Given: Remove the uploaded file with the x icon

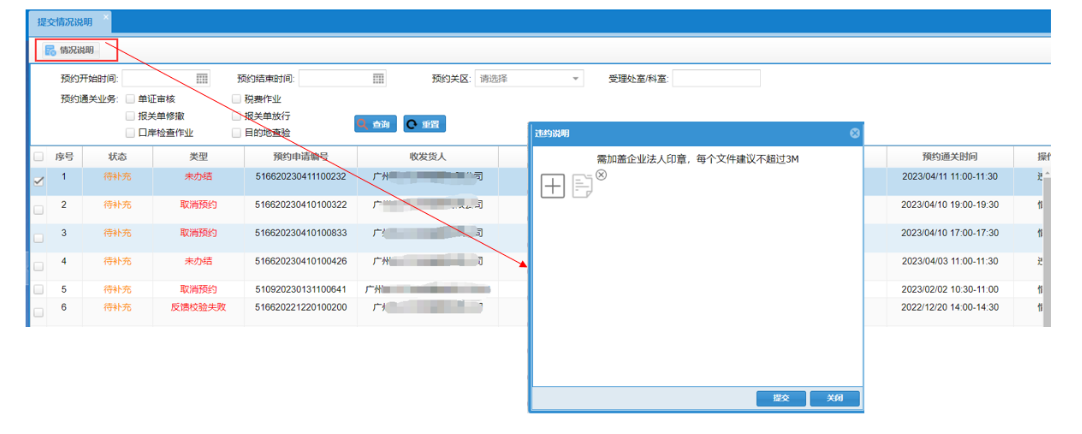Looking at the screenshot, I should [601, 175].
